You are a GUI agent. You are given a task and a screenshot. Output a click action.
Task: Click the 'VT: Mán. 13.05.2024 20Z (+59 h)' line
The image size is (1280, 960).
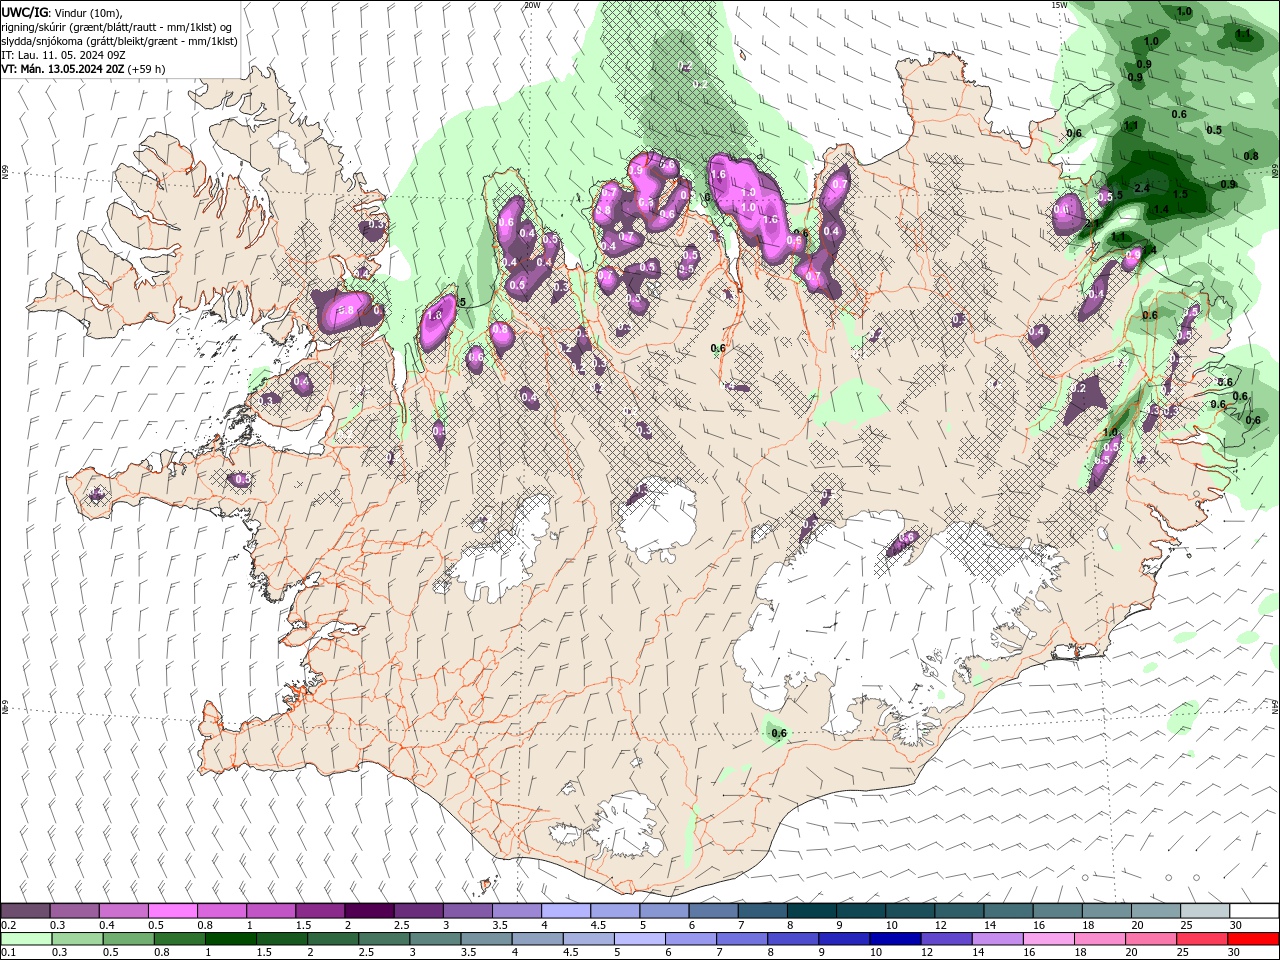click(84, 69)
